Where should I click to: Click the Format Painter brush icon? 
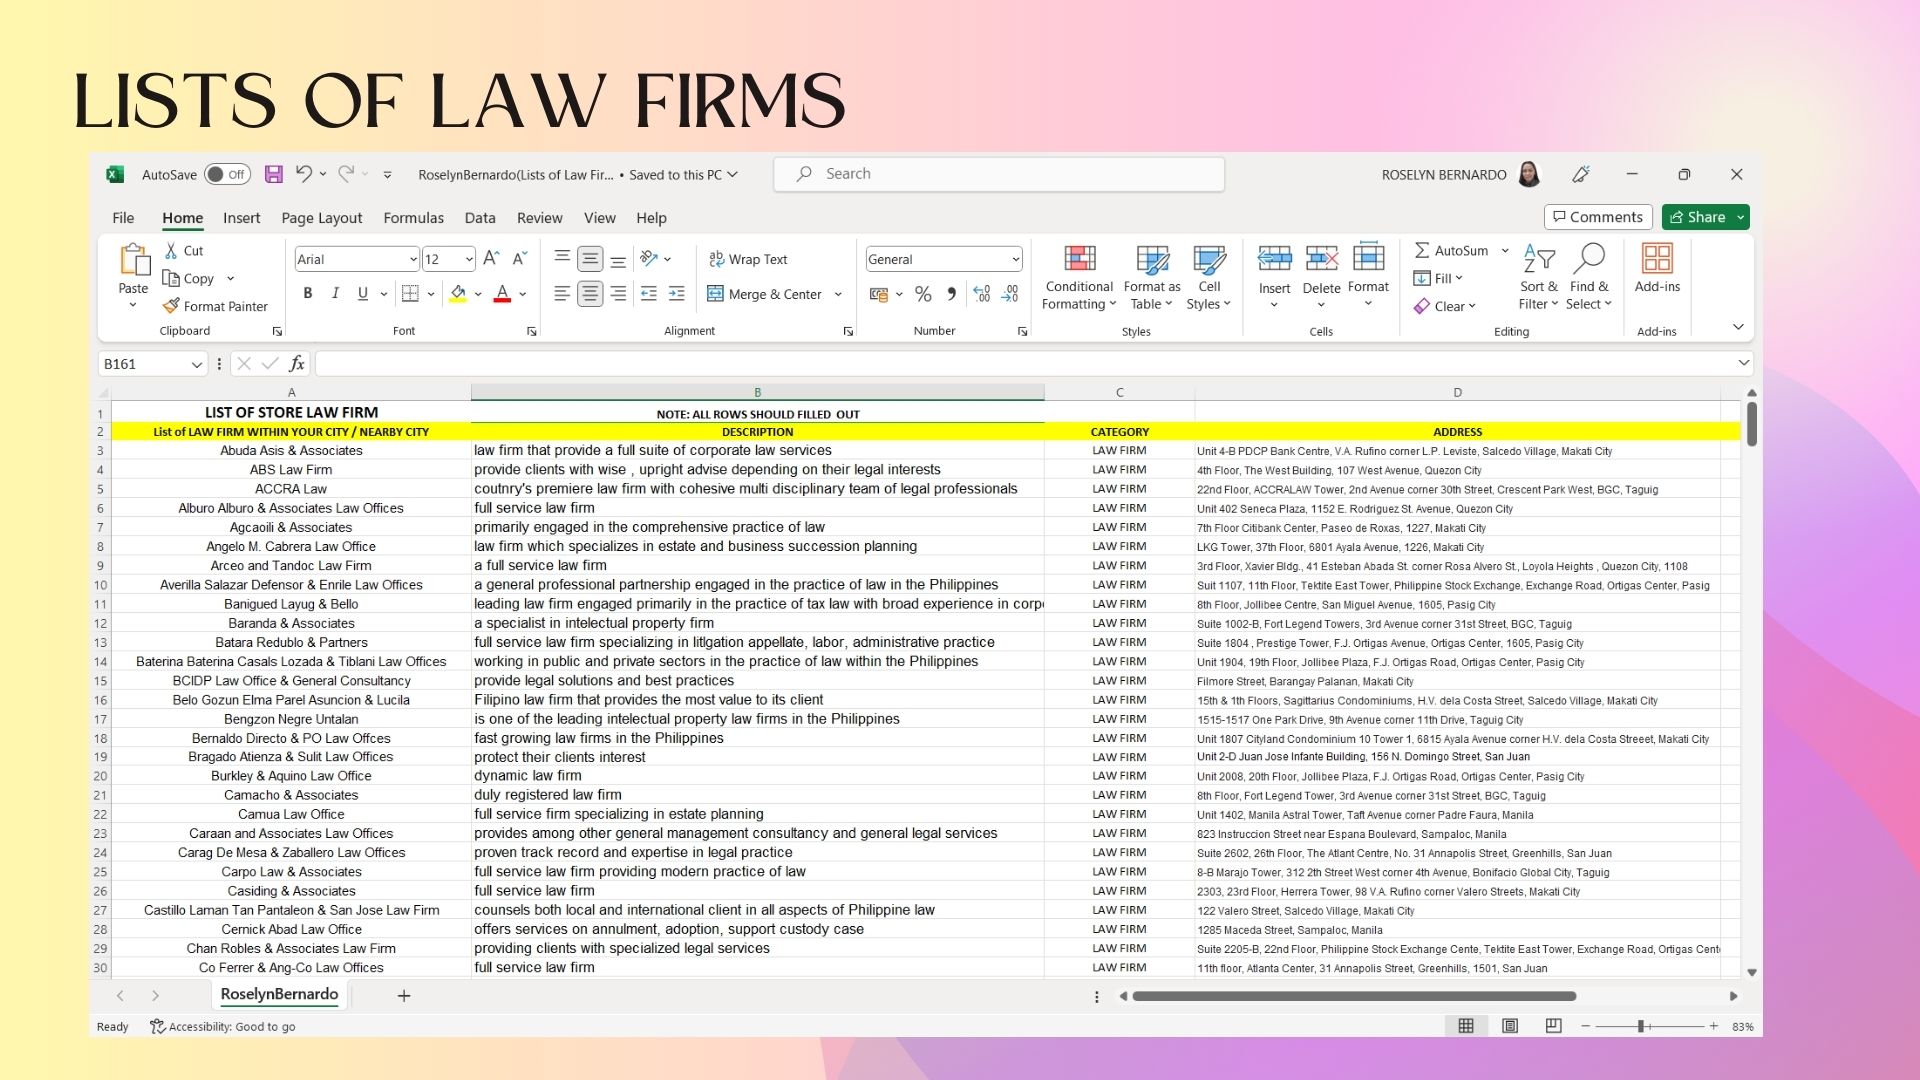(171, 306)
